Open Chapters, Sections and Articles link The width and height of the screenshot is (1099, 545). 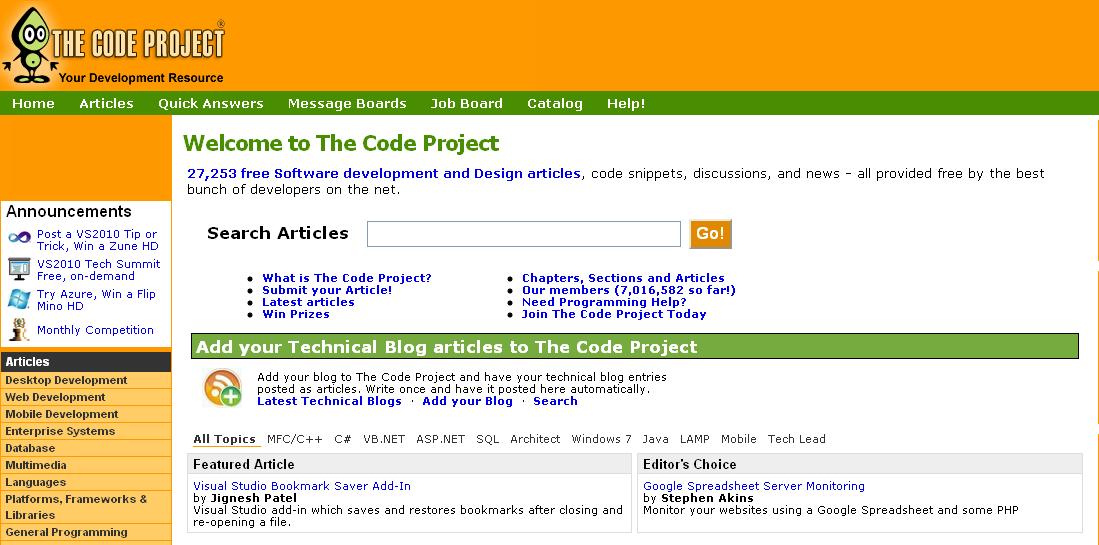click(623, 278)
